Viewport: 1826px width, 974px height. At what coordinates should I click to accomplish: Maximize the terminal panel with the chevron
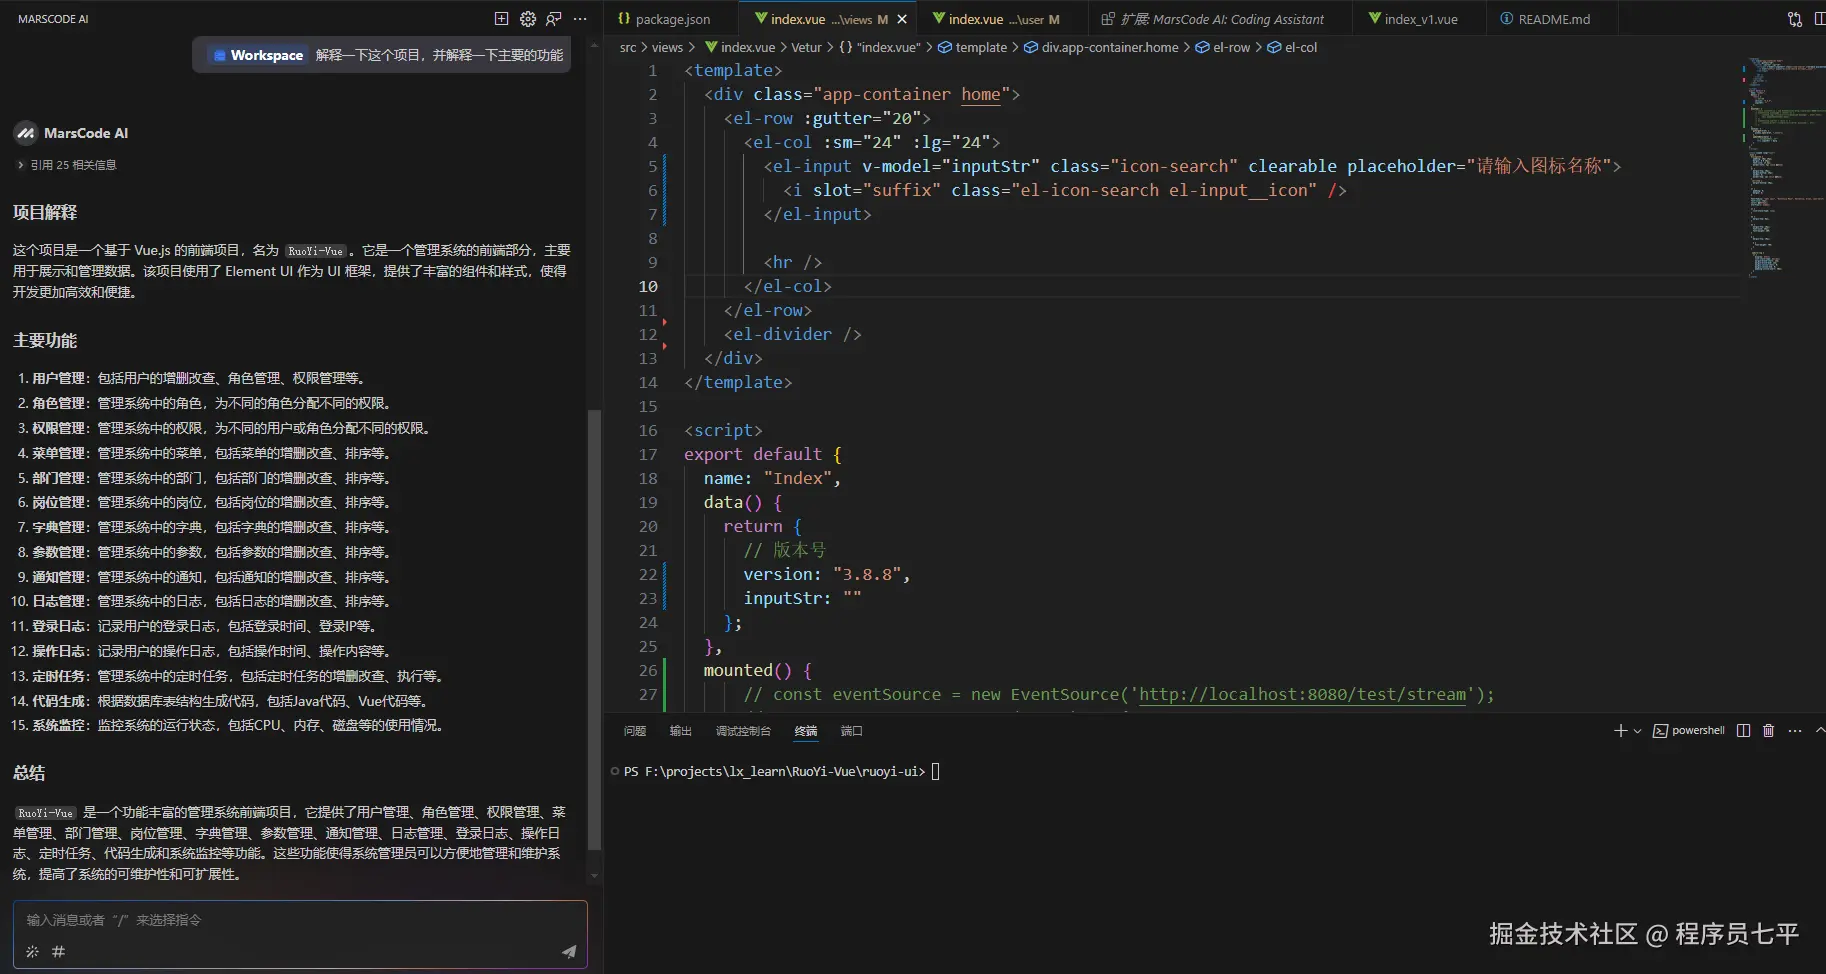(1819, 730)
